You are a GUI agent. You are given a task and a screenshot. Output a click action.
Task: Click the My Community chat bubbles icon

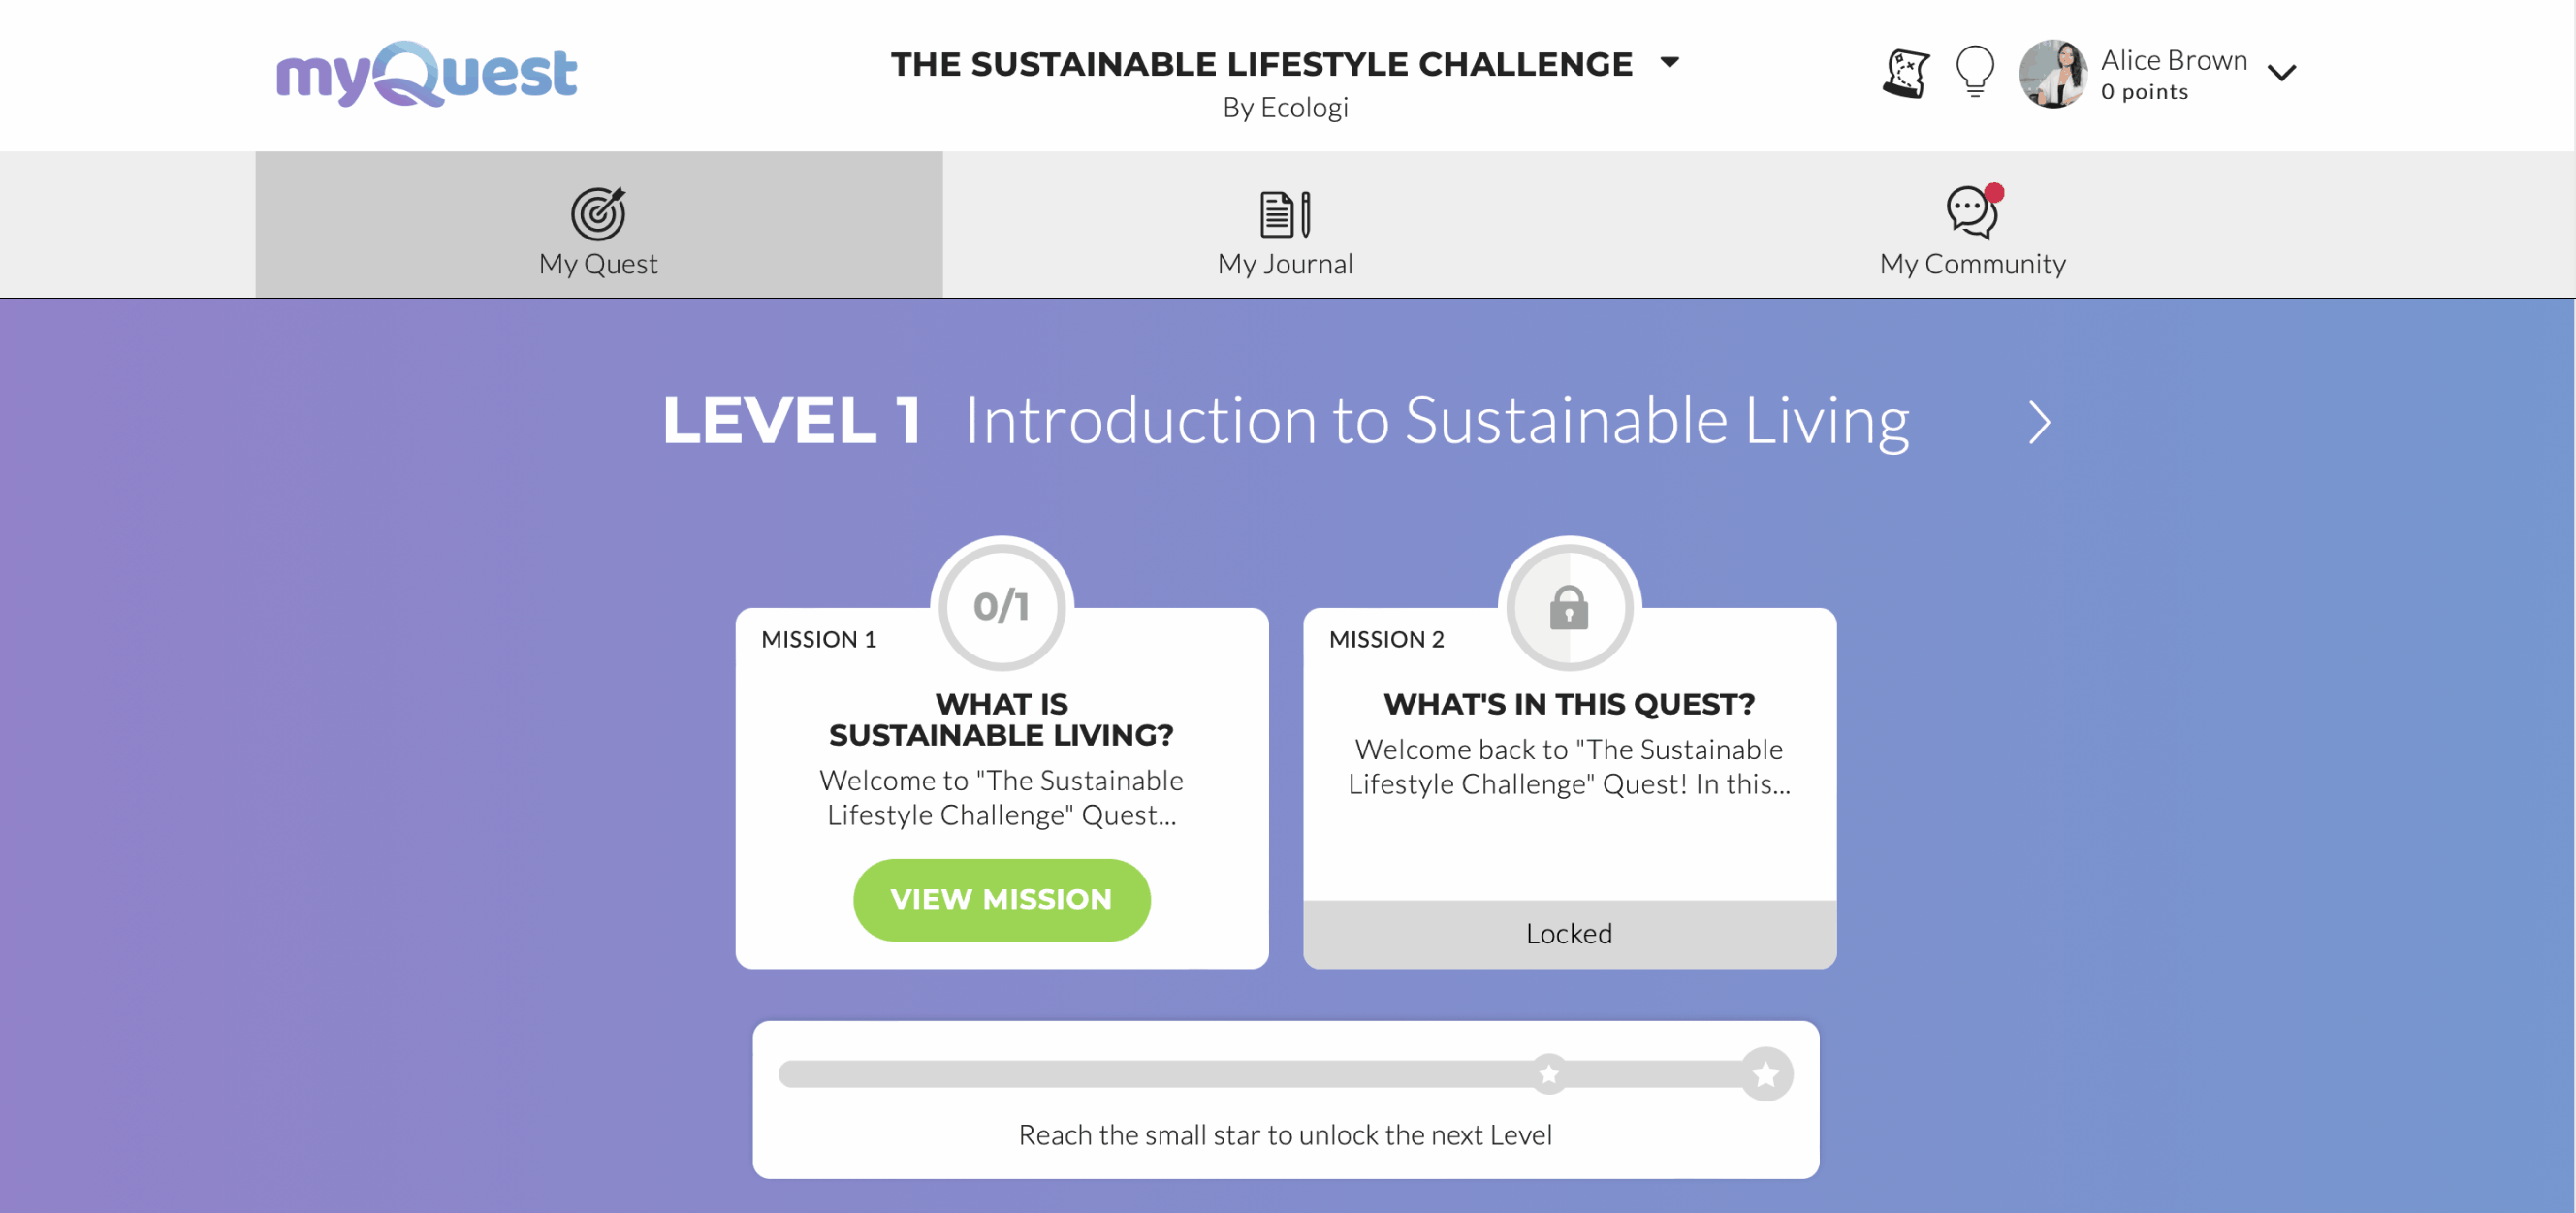[1972, 212]
